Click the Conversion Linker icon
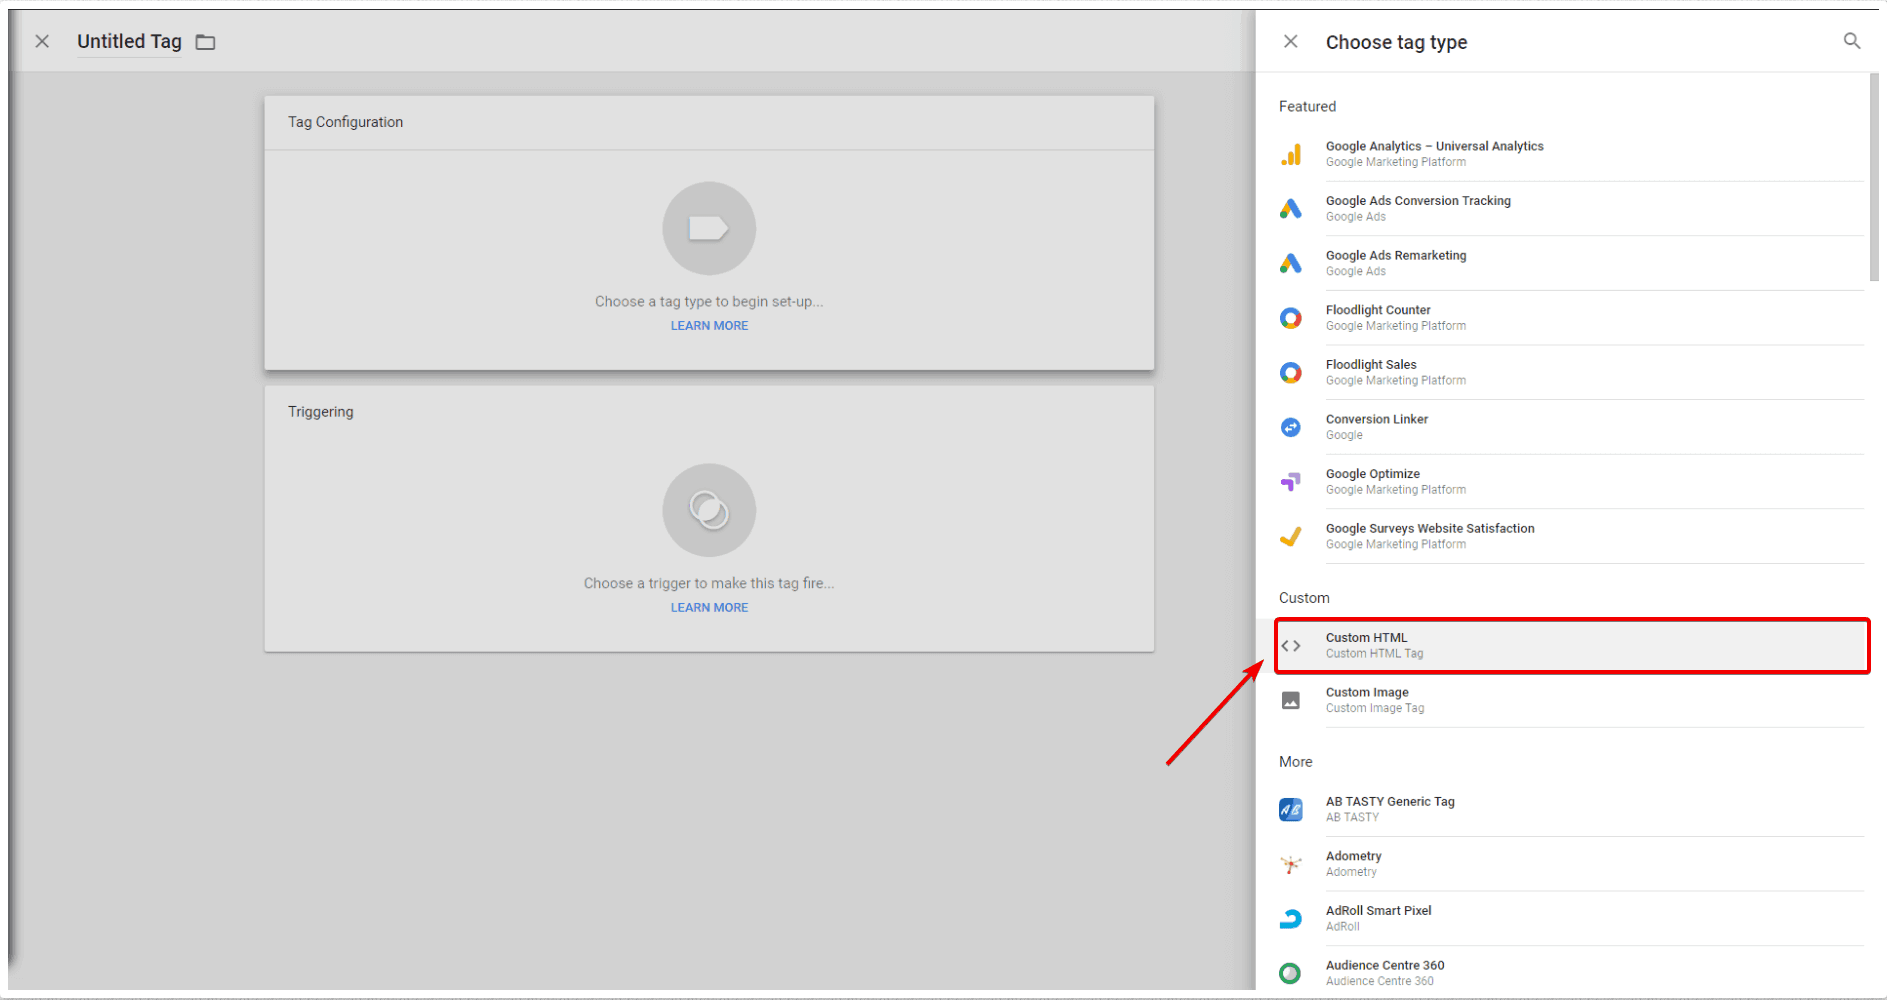Viewport: 1887px width, 1000px height. click(x=1291, y=427)
